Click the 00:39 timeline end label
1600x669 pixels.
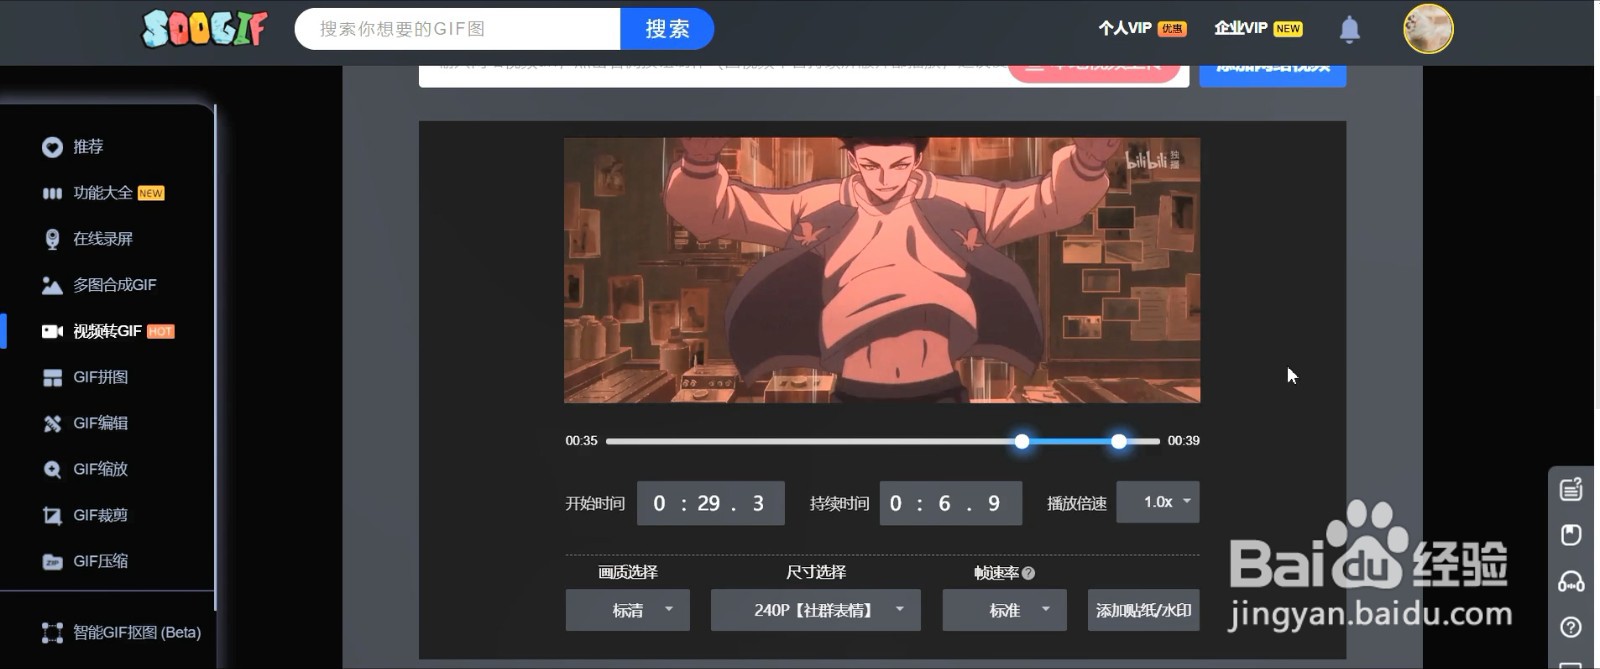tap(1184, 441)
